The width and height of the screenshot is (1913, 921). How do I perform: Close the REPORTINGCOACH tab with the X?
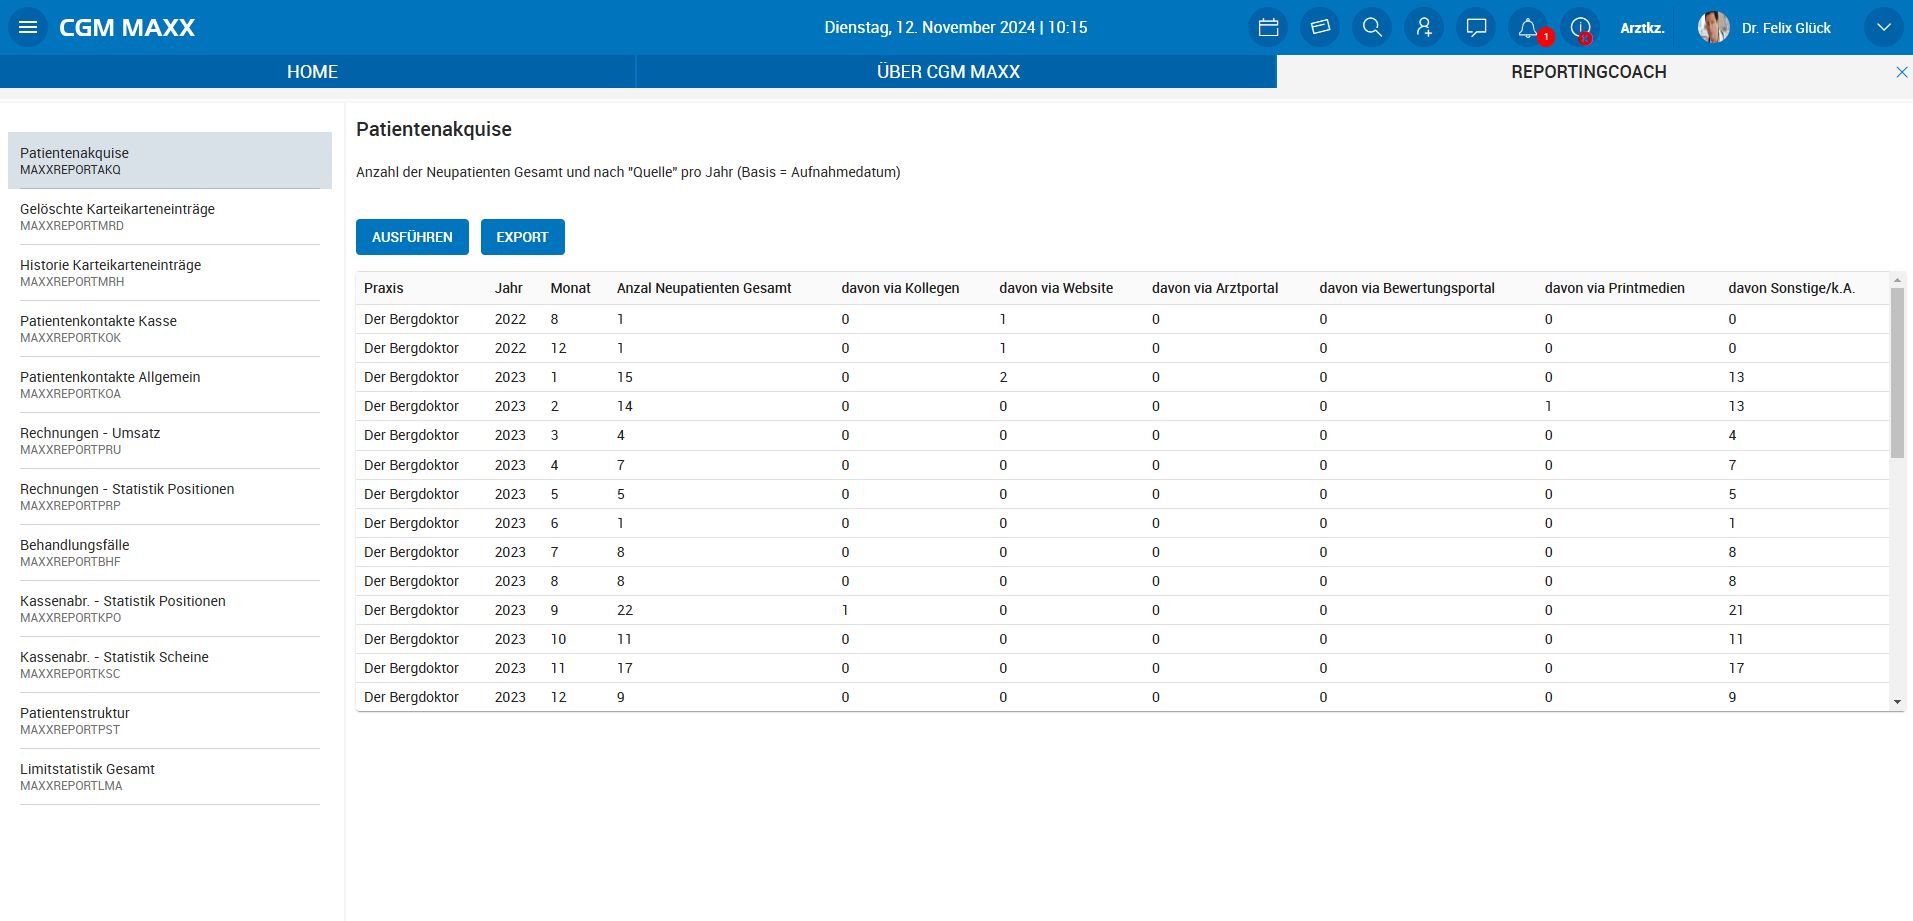1902,72
